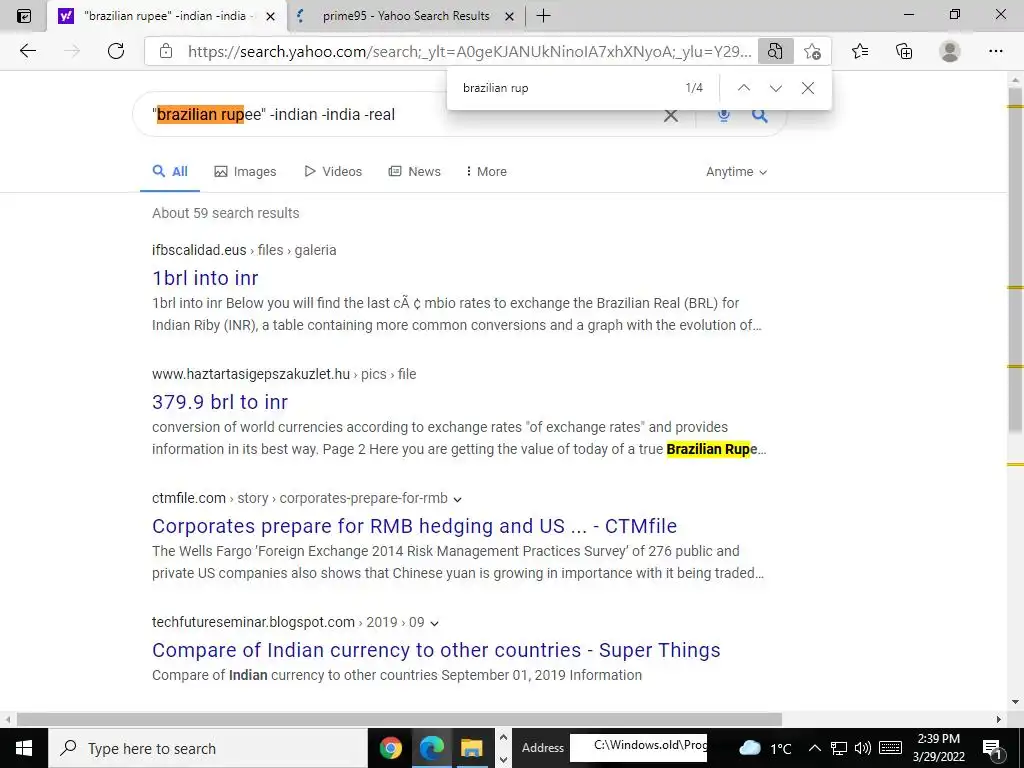Screen dimensions: 1024x768
Task: Switch to Microsoft Edge on taskbar
Action: 432,748
